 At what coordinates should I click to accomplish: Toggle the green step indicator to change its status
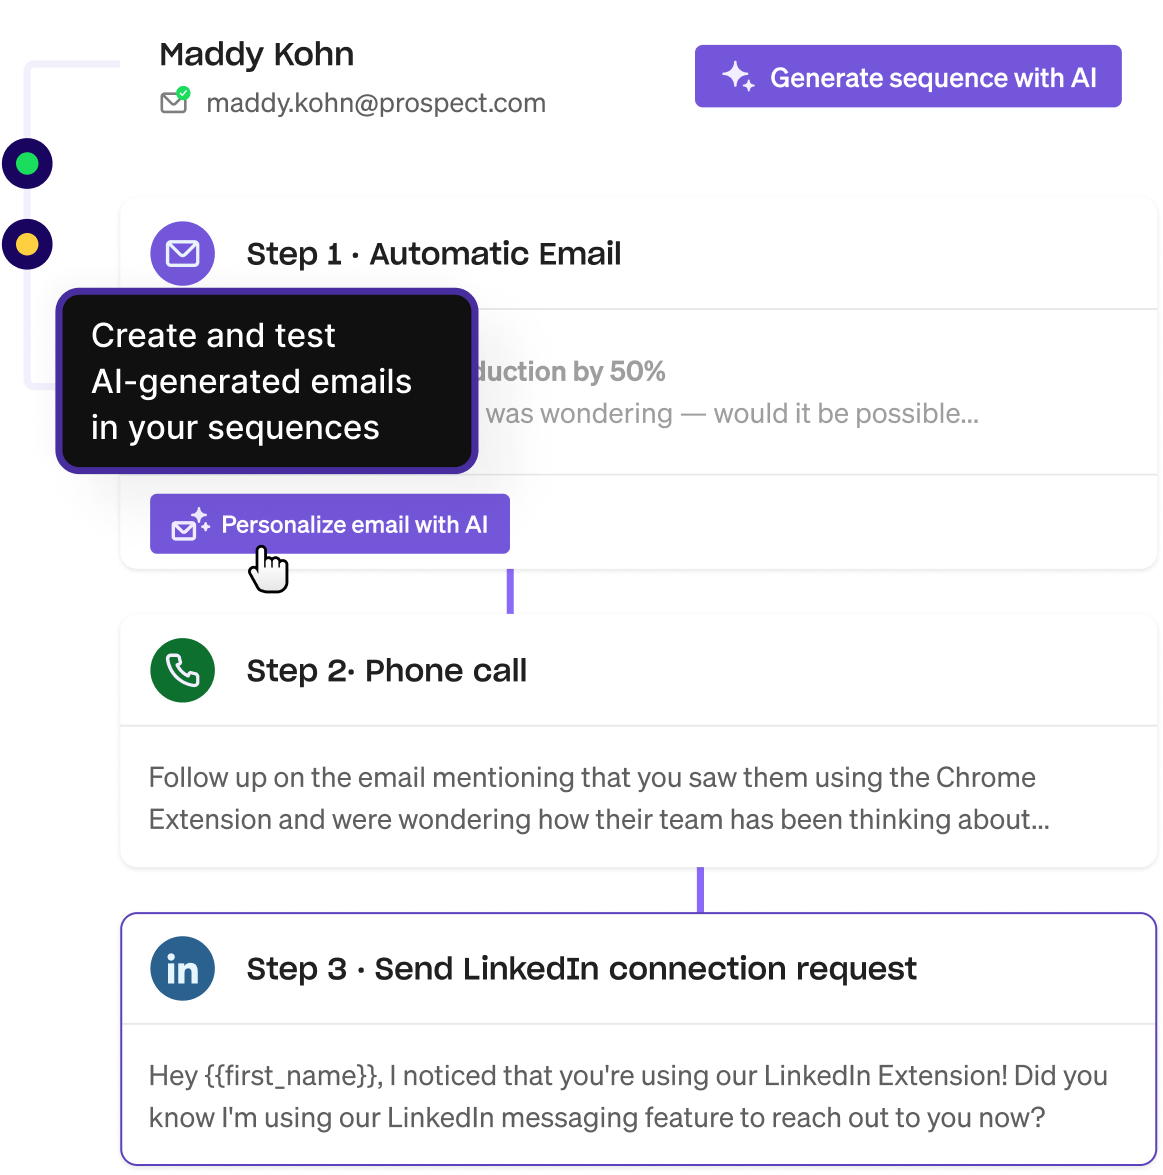point(27,163)
